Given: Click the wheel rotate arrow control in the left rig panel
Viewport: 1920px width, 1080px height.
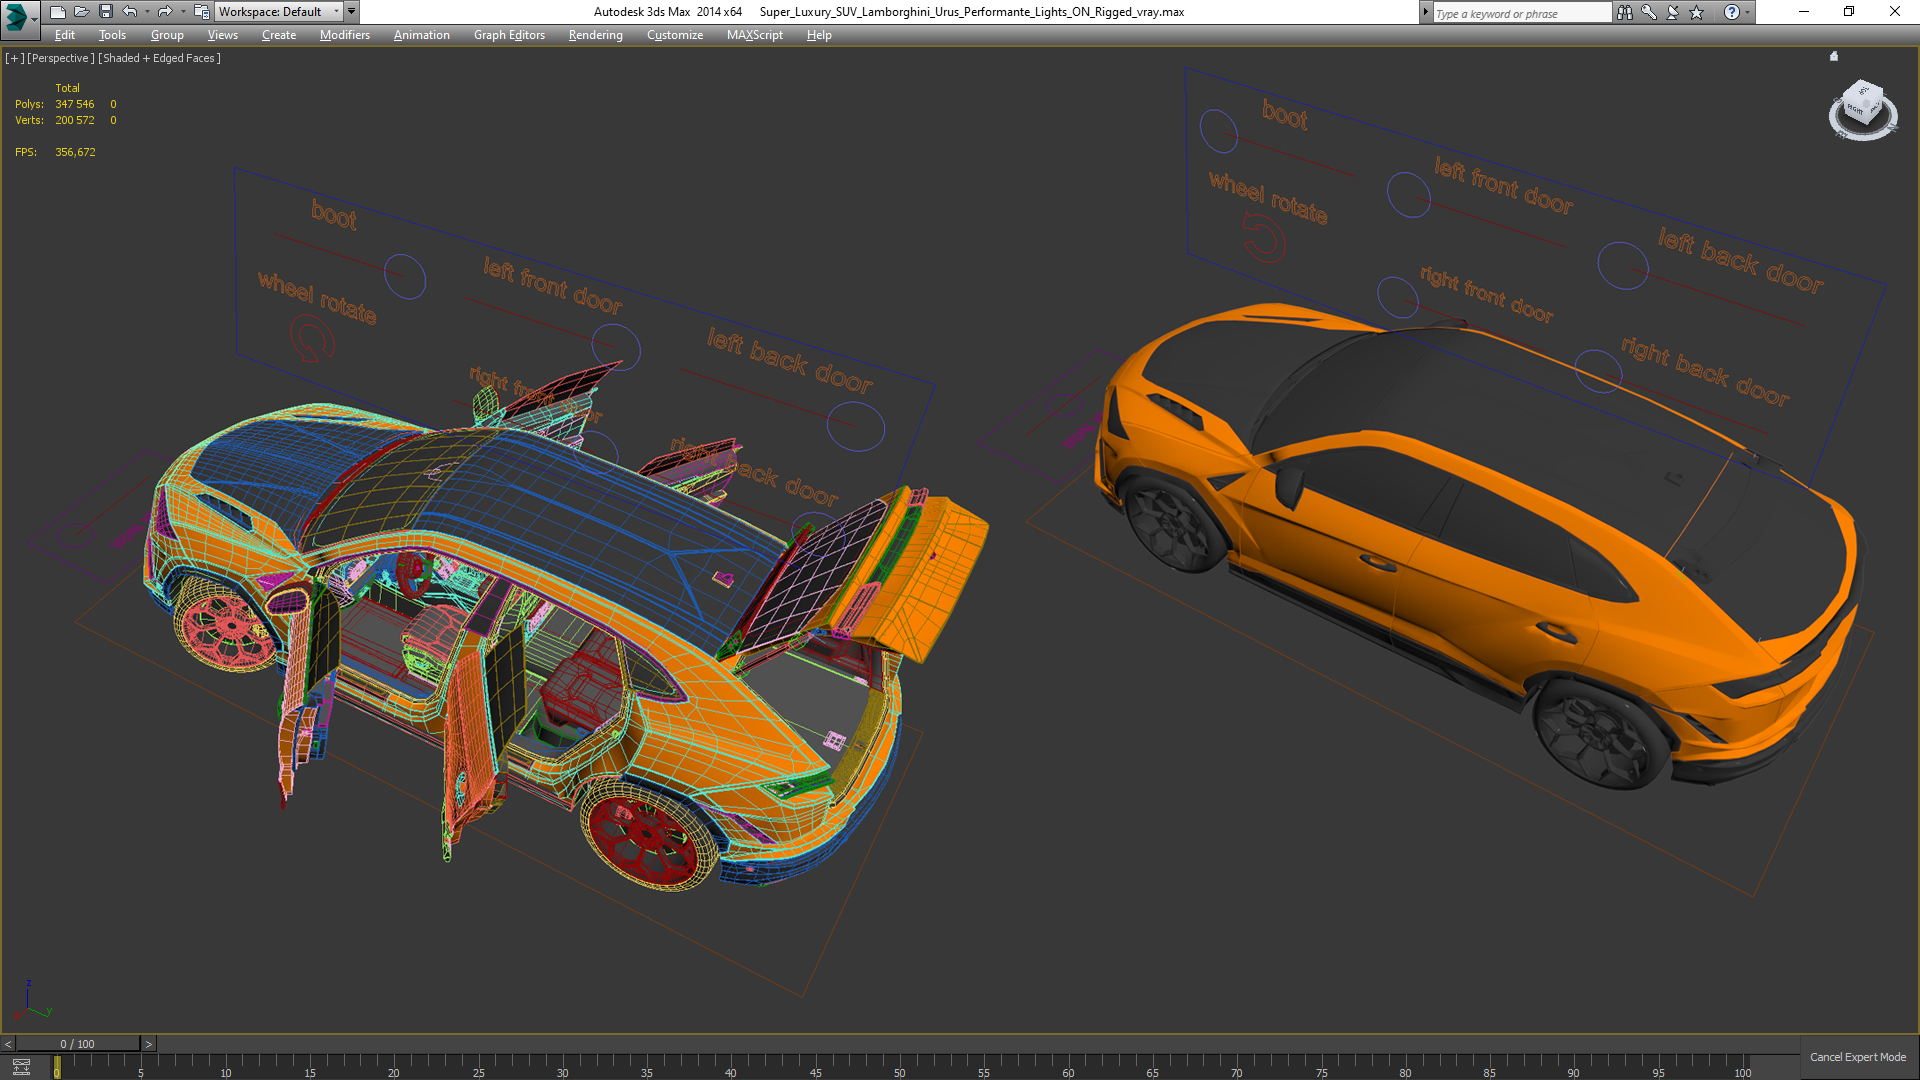Looking at the screenshot, I should point(312,339).
